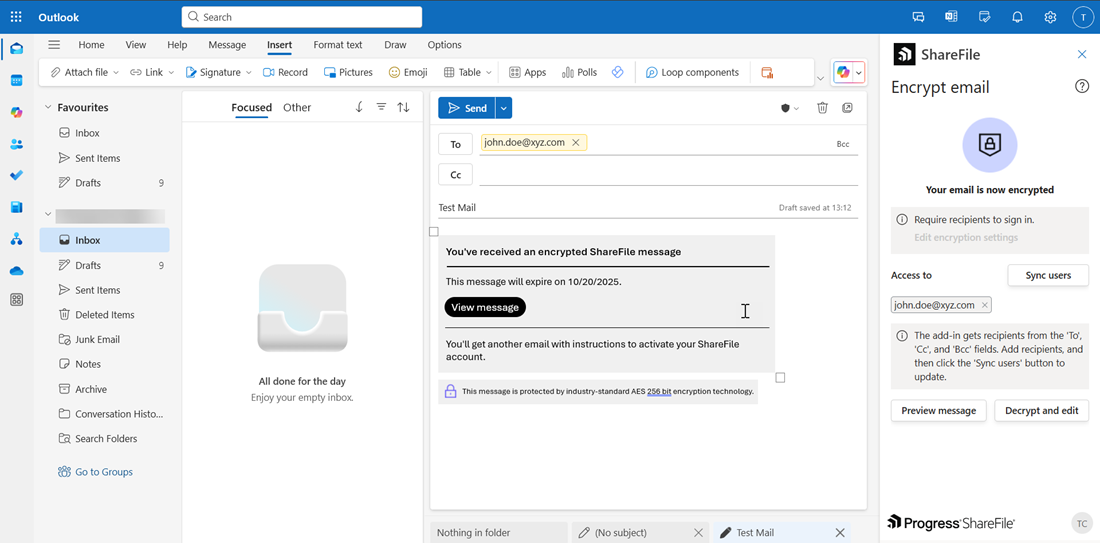Open the notifications bell
The image size is (1100, 543).
1017,17
